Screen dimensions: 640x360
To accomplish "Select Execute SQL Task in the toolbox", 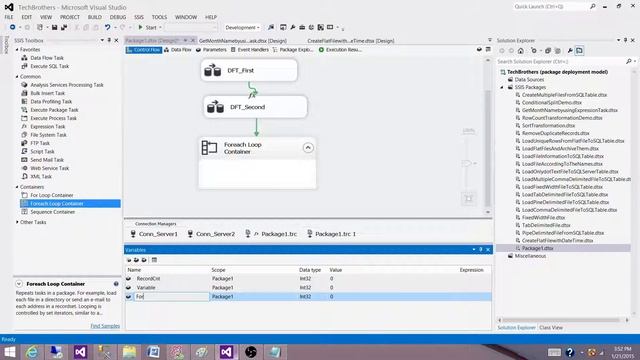I will (x=49, y=66).
